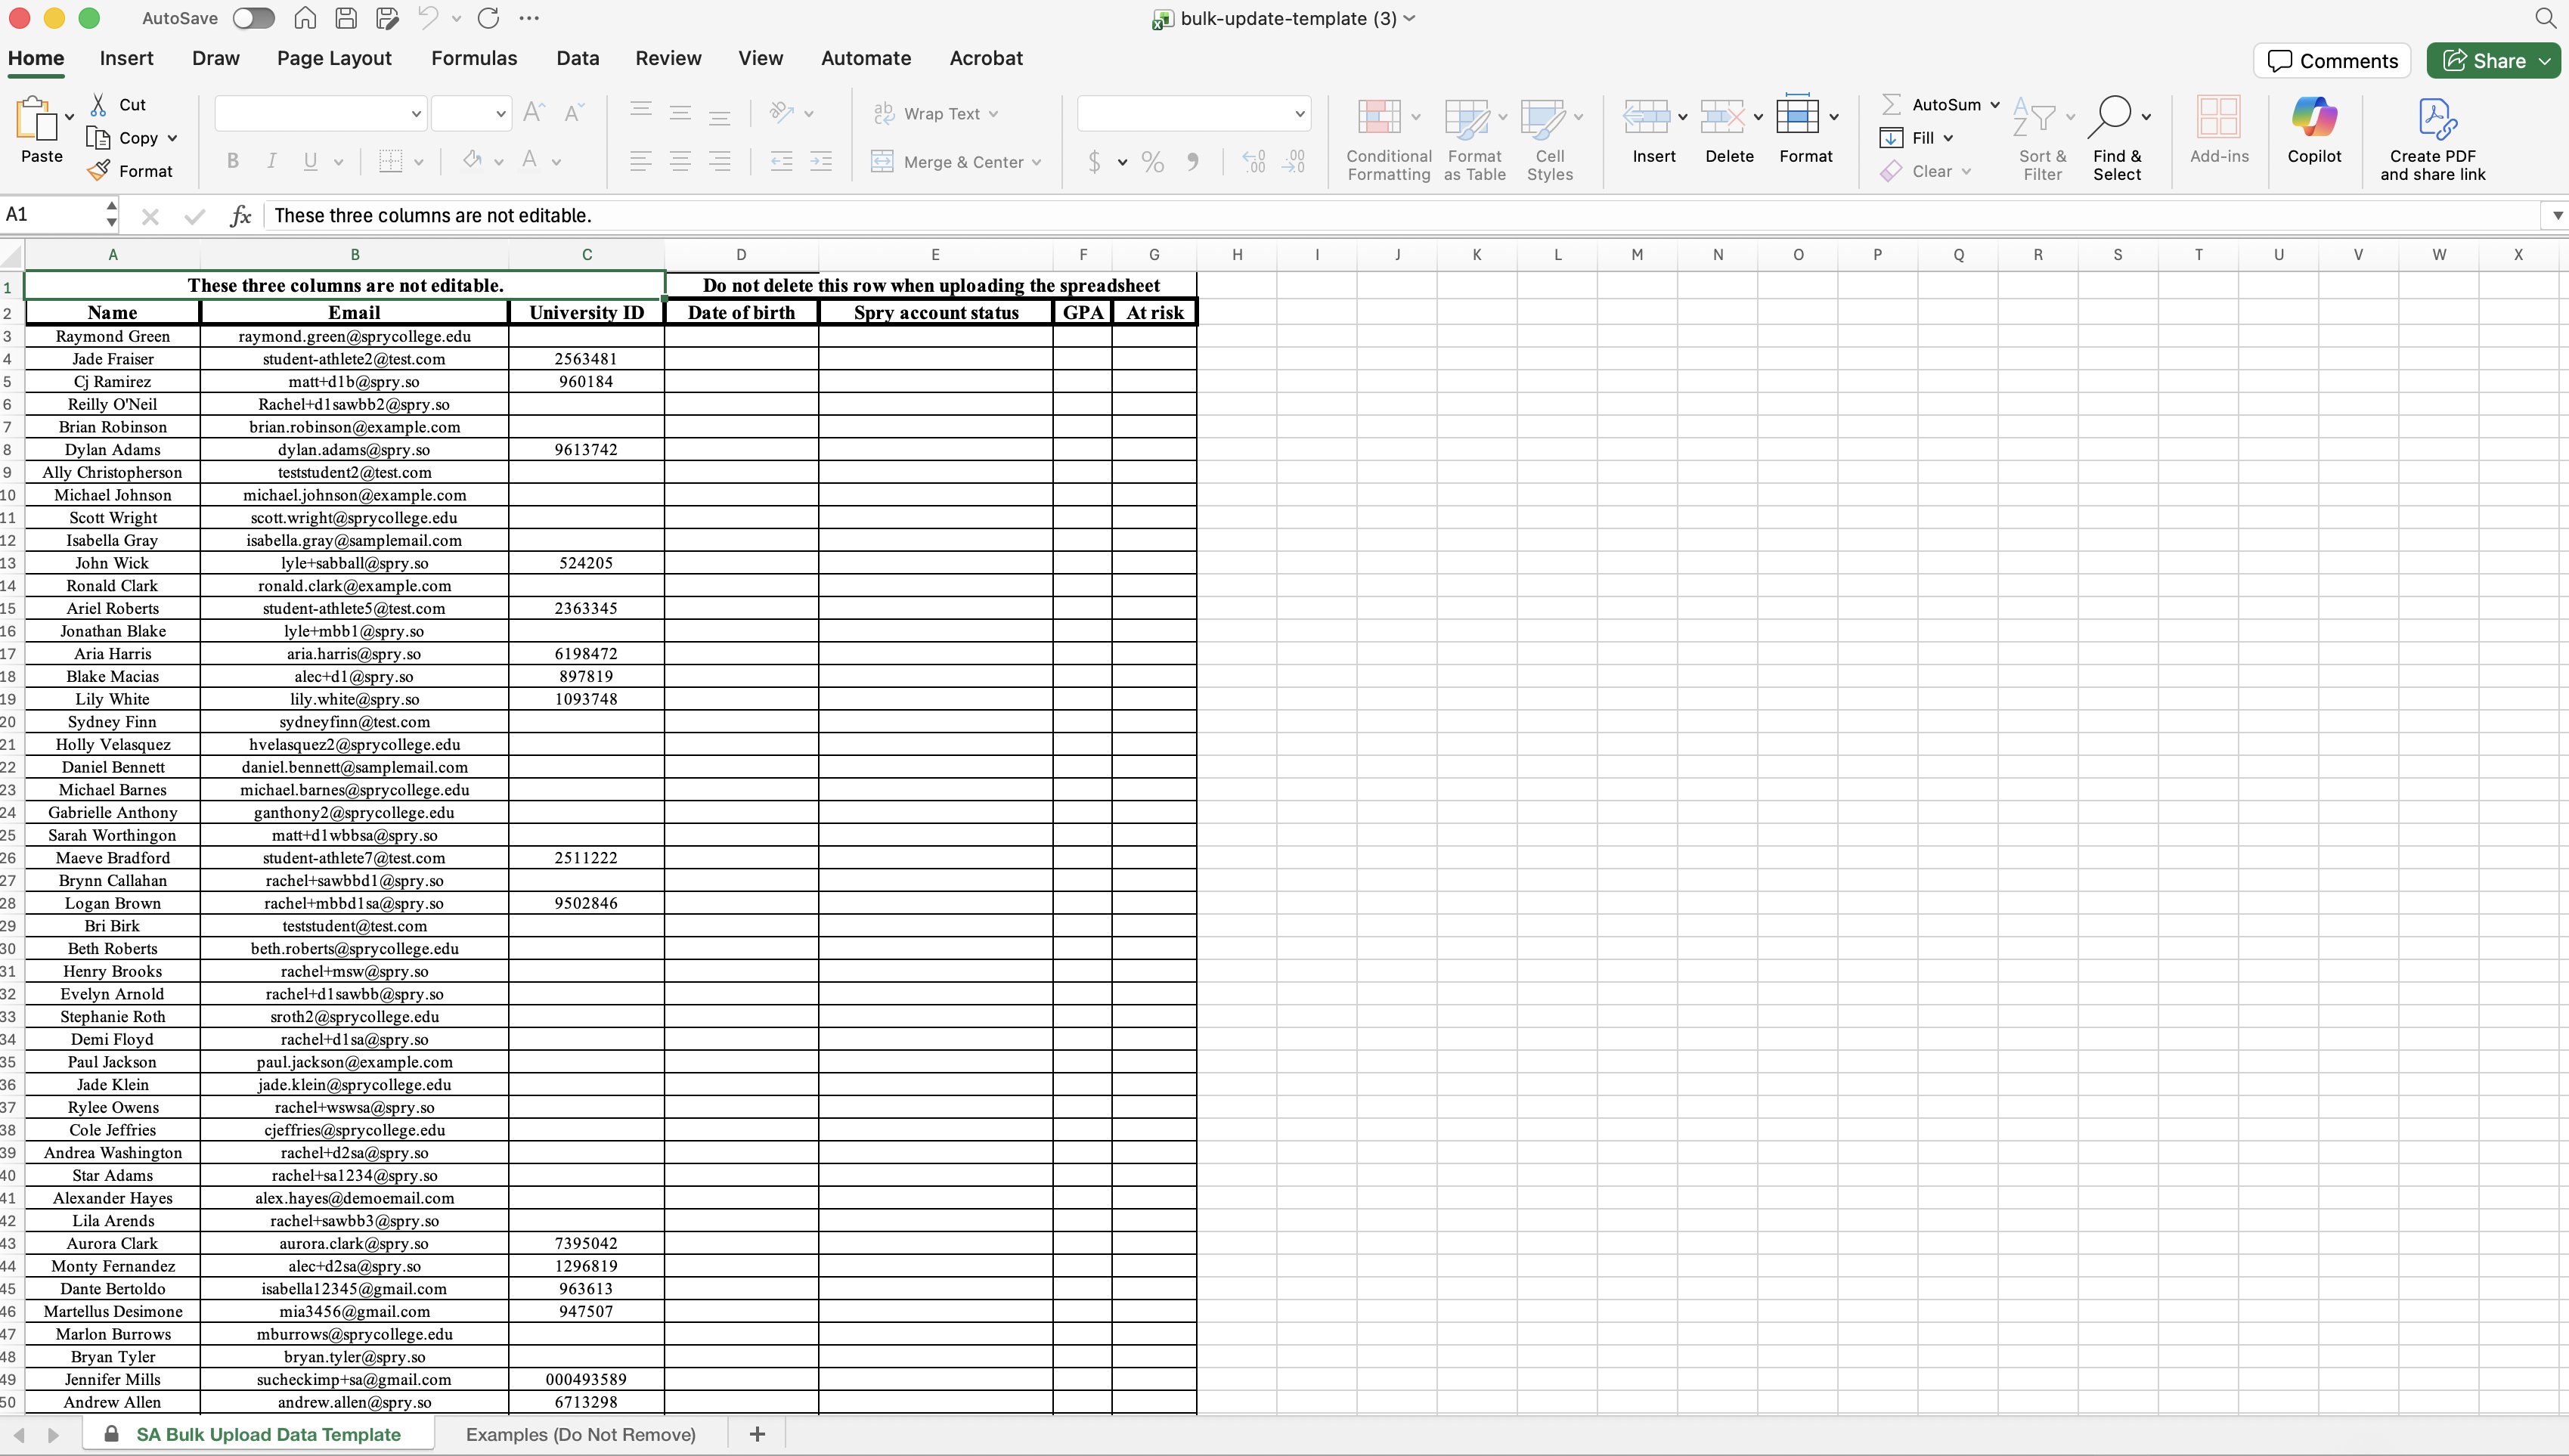This screenshot has width=2569, height=1456.
Task: Open the font name combo box
Action: coord(321,113)
